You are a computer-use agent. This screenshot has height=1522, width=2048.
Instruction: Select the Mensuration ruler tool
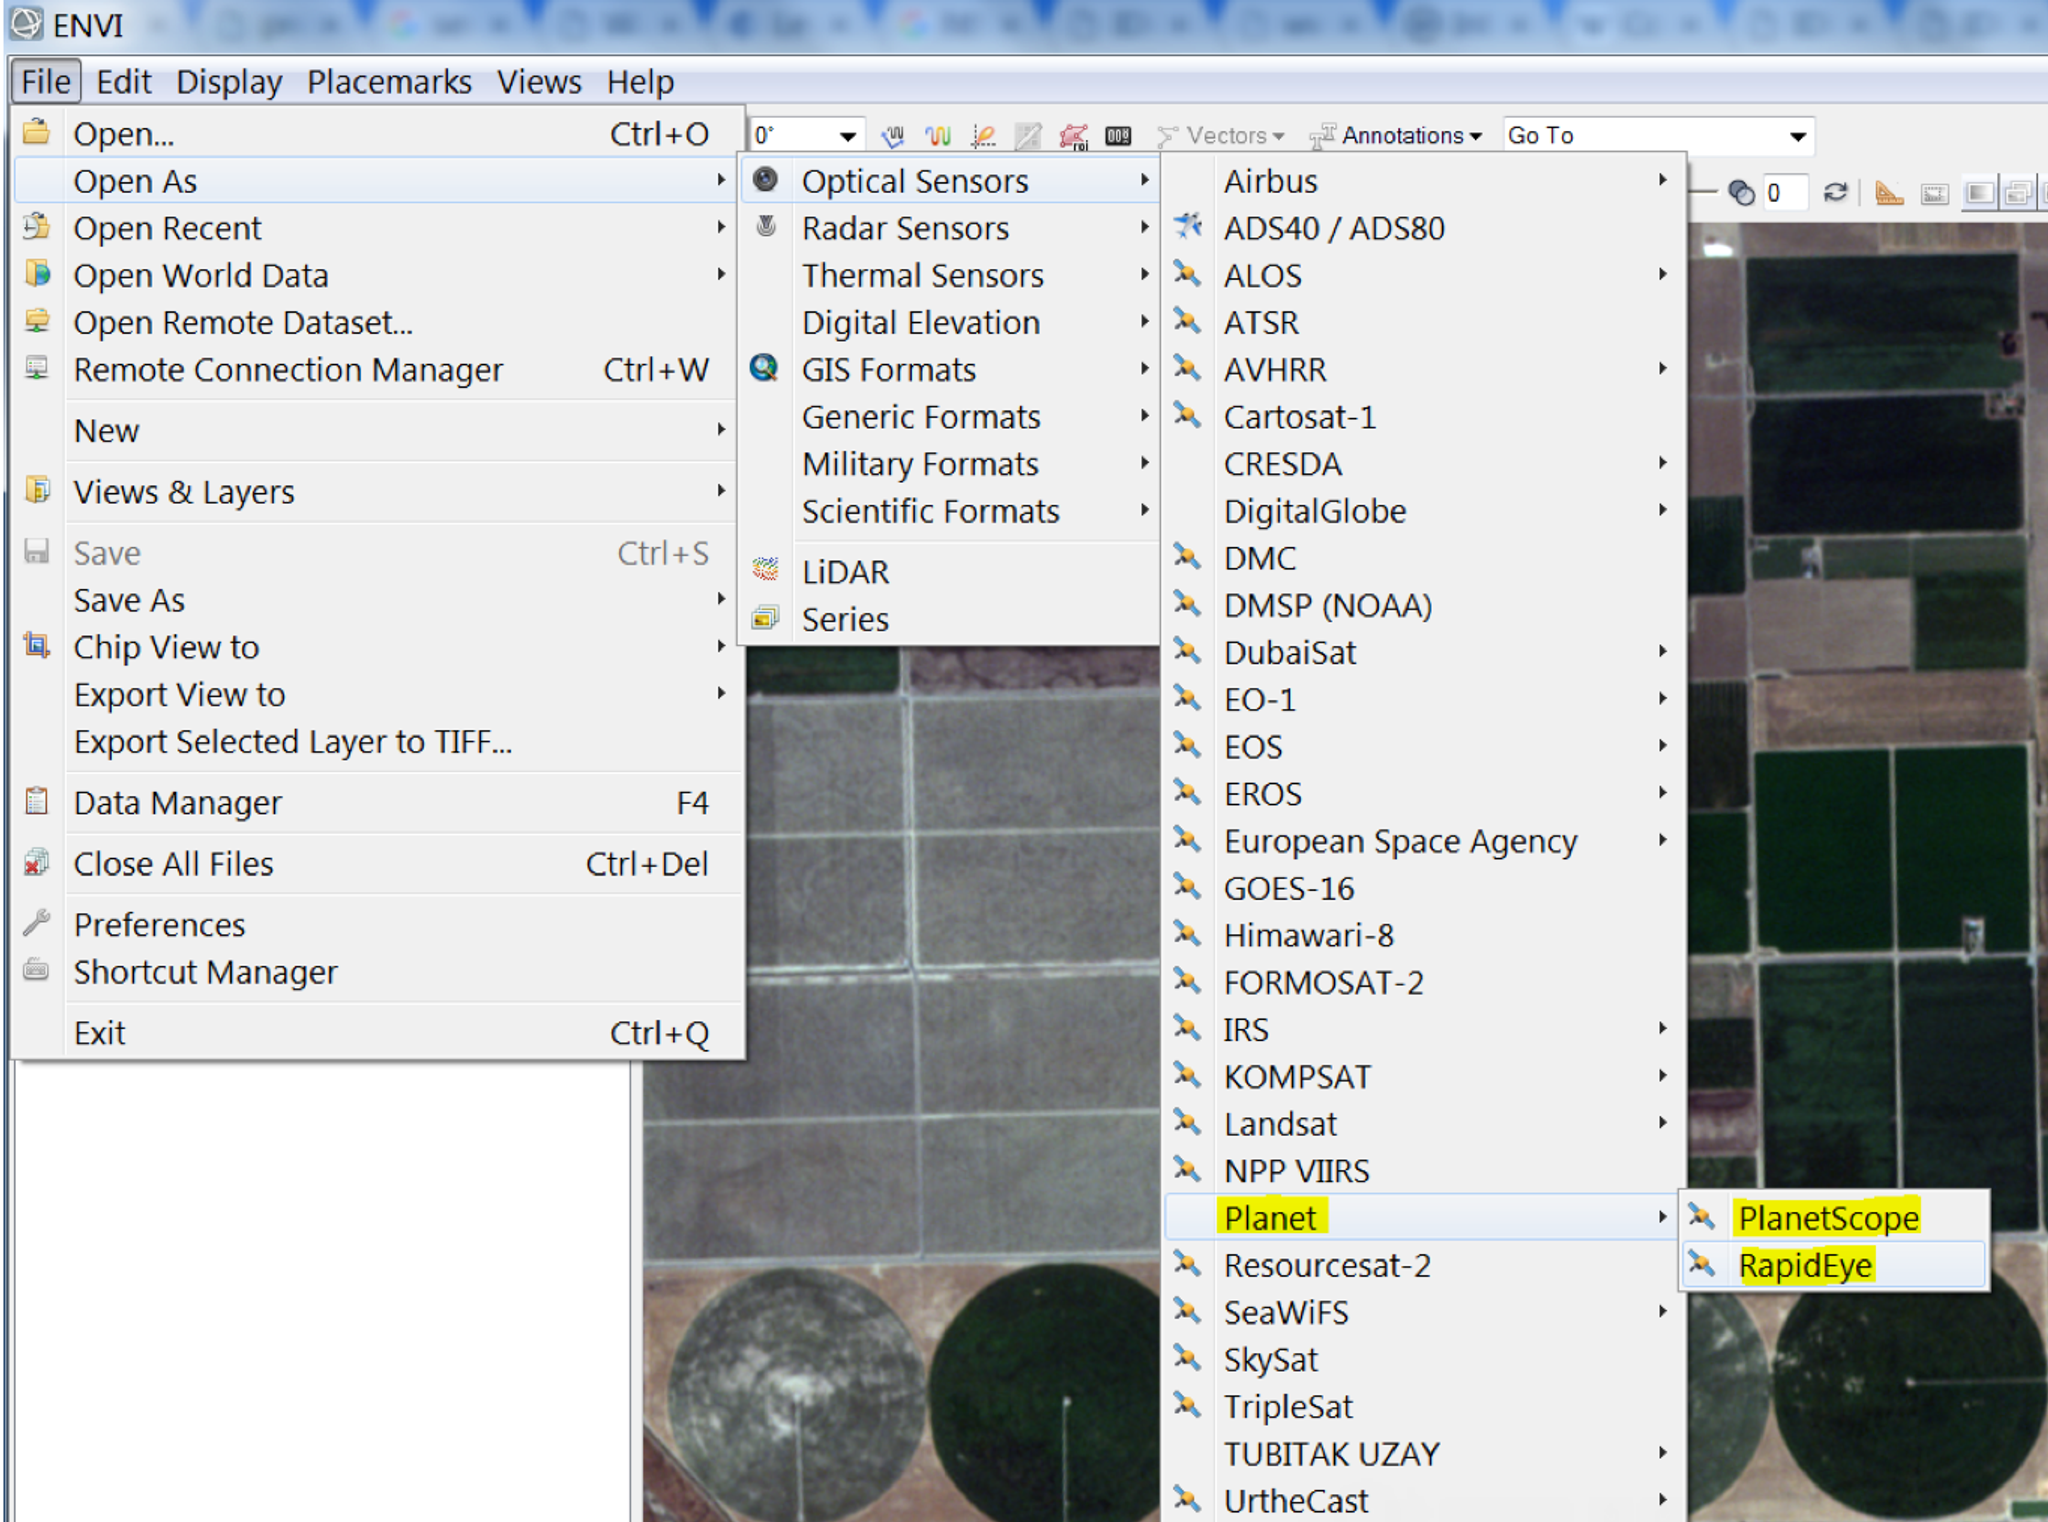[x=1888, y=192]
